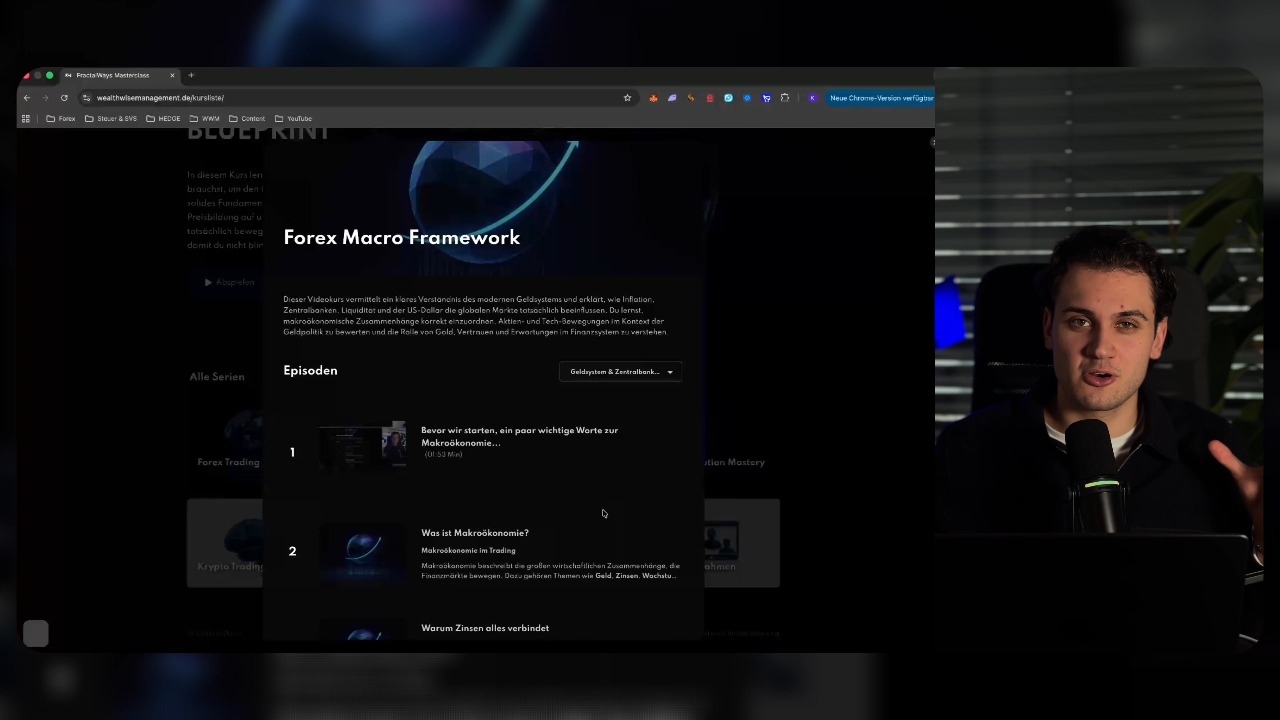The width and height of the screenshot is (1280, 720).
Task: Open the HEDGE bookmark folder
Action: (163, 119)
